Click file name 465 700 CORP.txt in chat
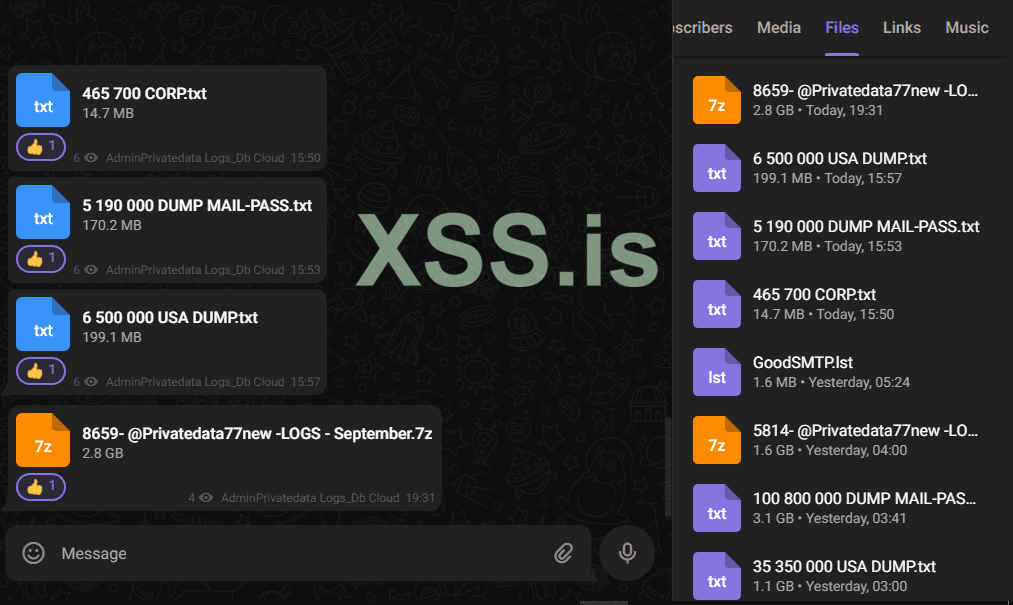The width and height of the screenshot is (1013, 605). (x=144, y=93)
